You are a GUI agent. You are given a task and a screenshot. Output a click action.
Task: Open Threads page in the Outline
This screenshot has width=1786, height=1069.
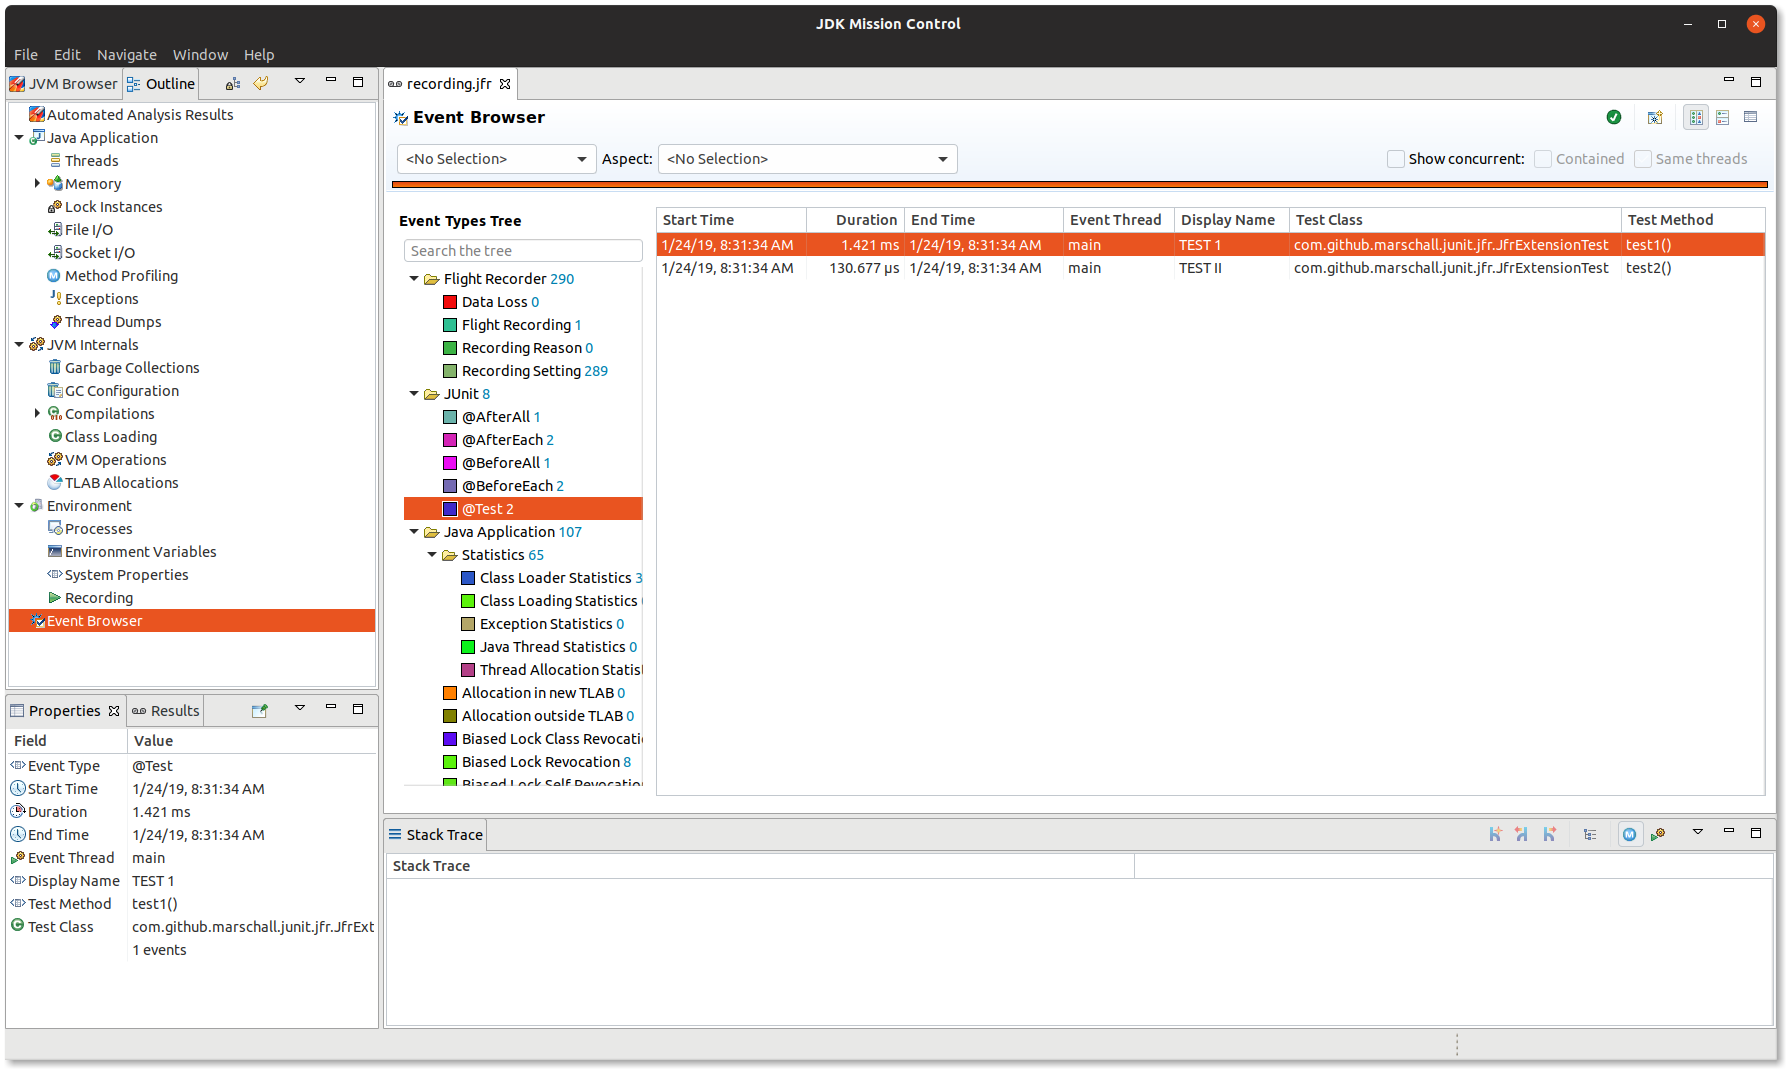click(92, 160)
